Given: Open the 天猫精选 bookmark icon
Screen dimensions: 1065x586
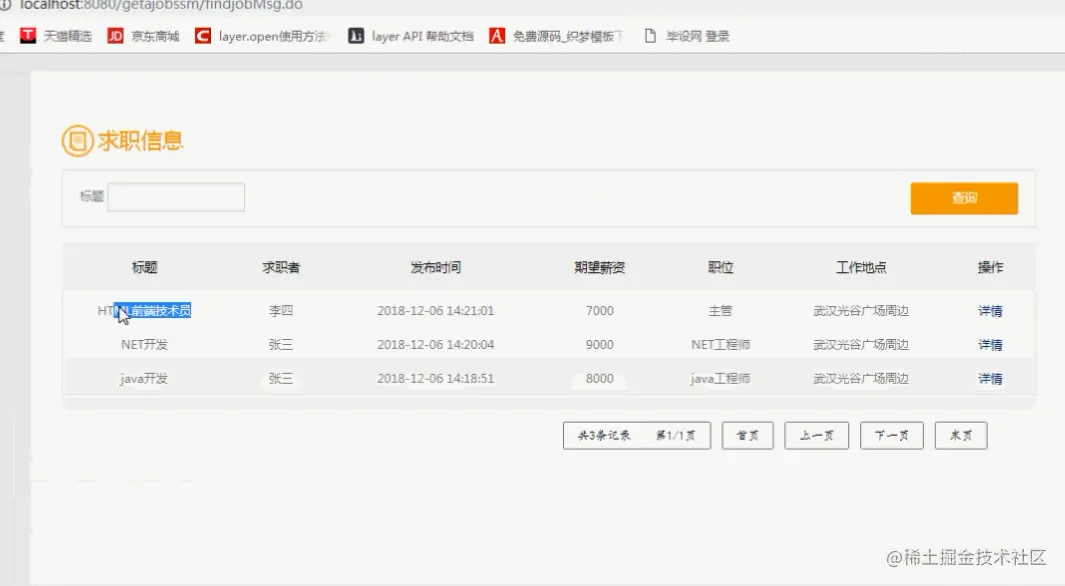Looking at the screenshot, I should click(28, 36).
